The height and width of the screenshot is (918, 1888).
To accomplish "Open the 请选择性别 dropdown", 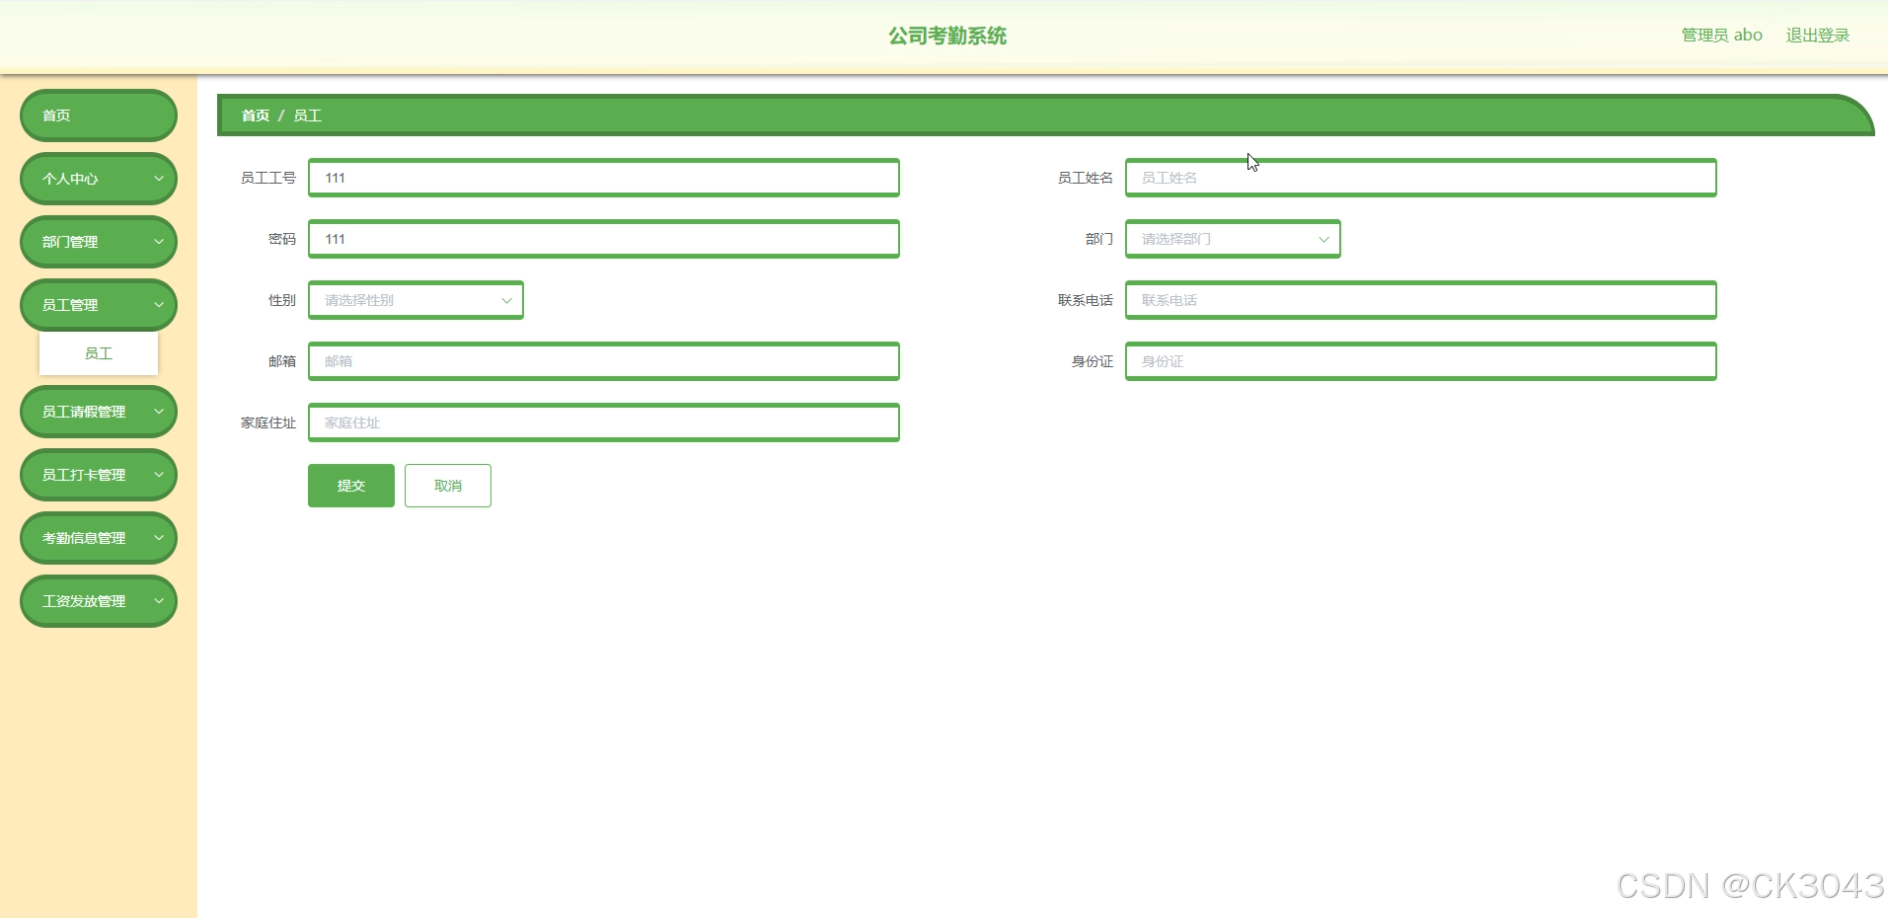I will click(415, 300).
